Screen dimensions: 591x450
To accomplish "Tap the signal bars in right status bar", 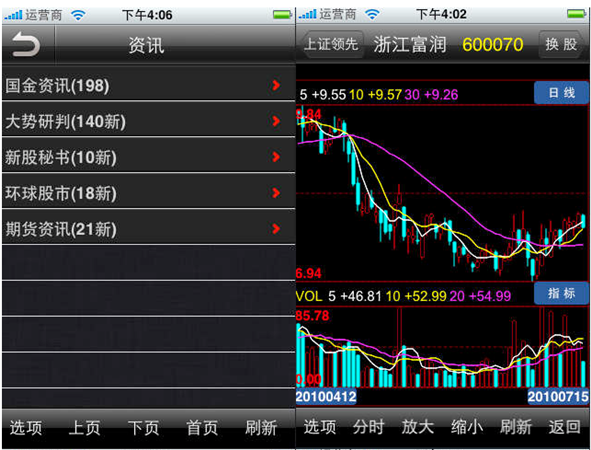I will pyautogui.click(x=308, y=15).
